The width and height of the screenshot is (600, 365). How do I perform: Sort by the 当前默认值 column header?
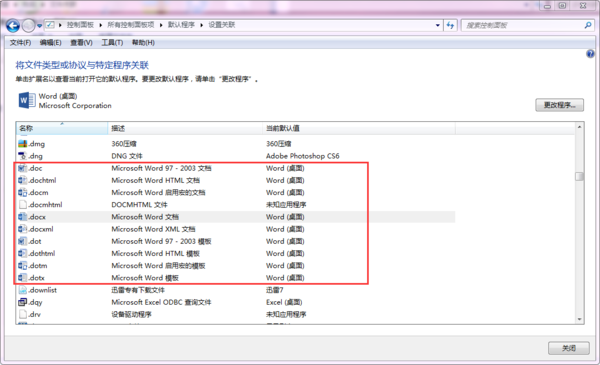point(359,128)
